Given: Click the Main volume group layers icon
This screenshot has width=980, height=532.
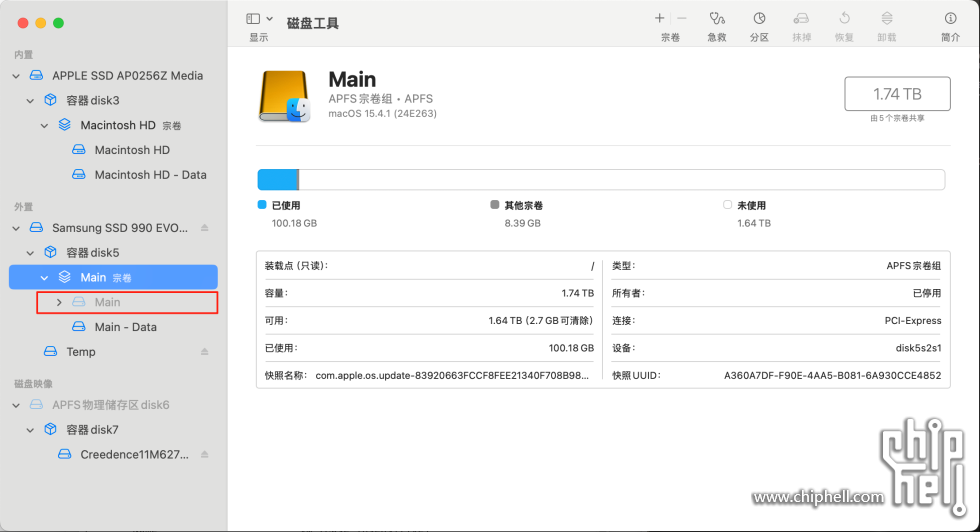Looking at the screenshot, I should point(64,277).
